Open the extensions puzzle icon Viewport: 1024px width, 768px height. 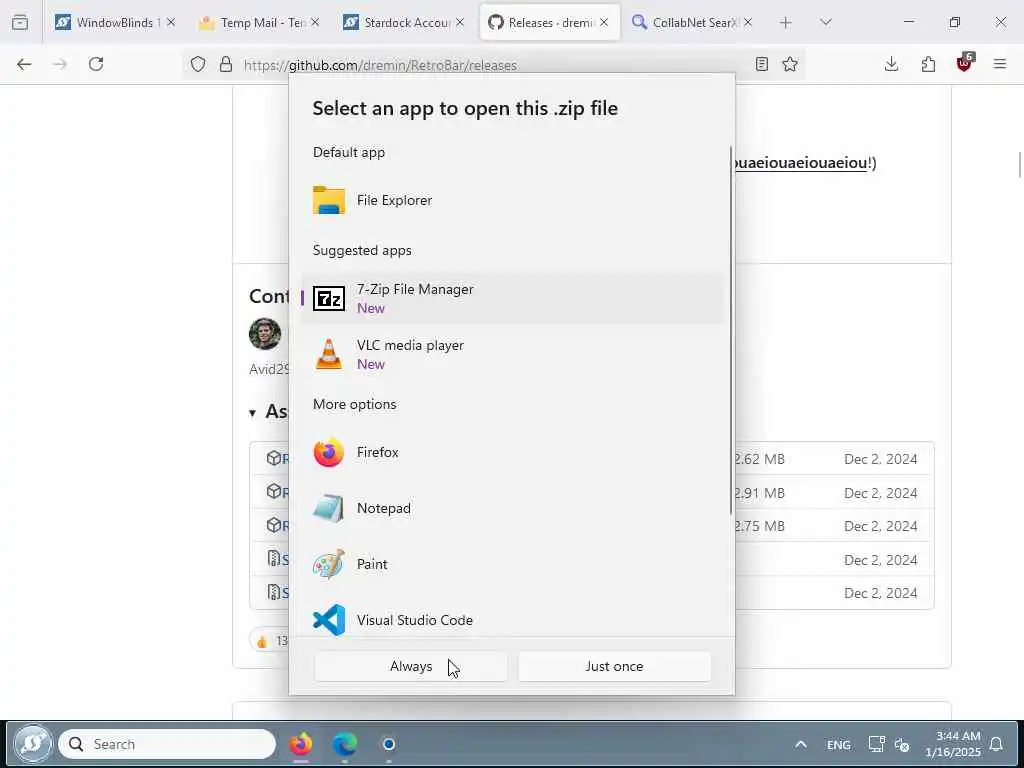tap(928, 64)
